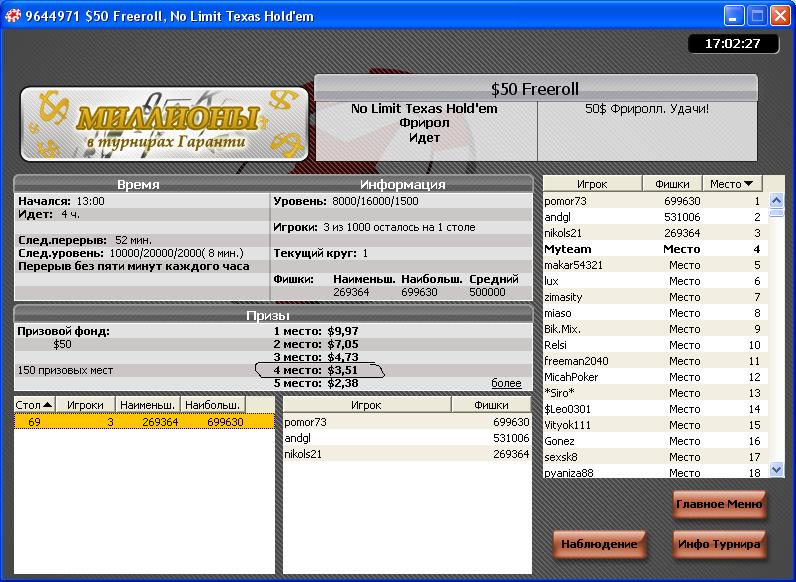Click the poker chip icon in title bar

(12, 16)
